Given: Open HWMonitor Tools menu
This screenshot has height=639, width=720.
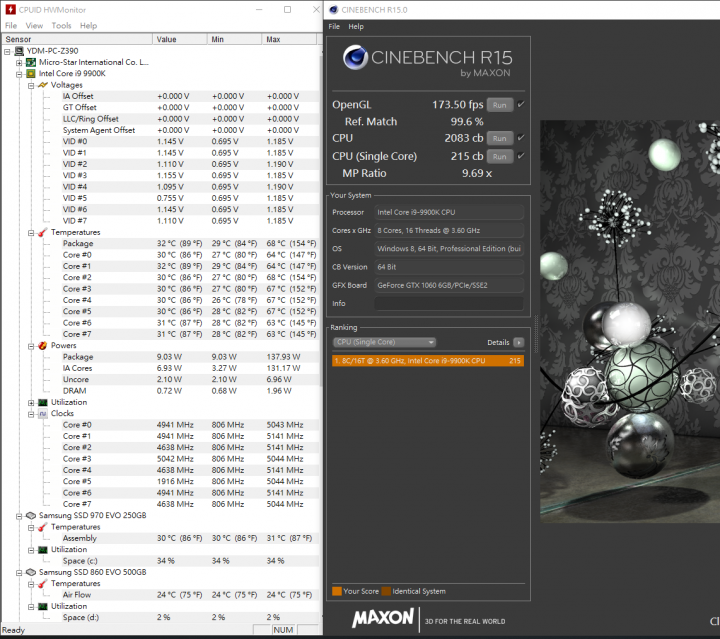Looking at the screenshot, I should click(x=61, y=26).
